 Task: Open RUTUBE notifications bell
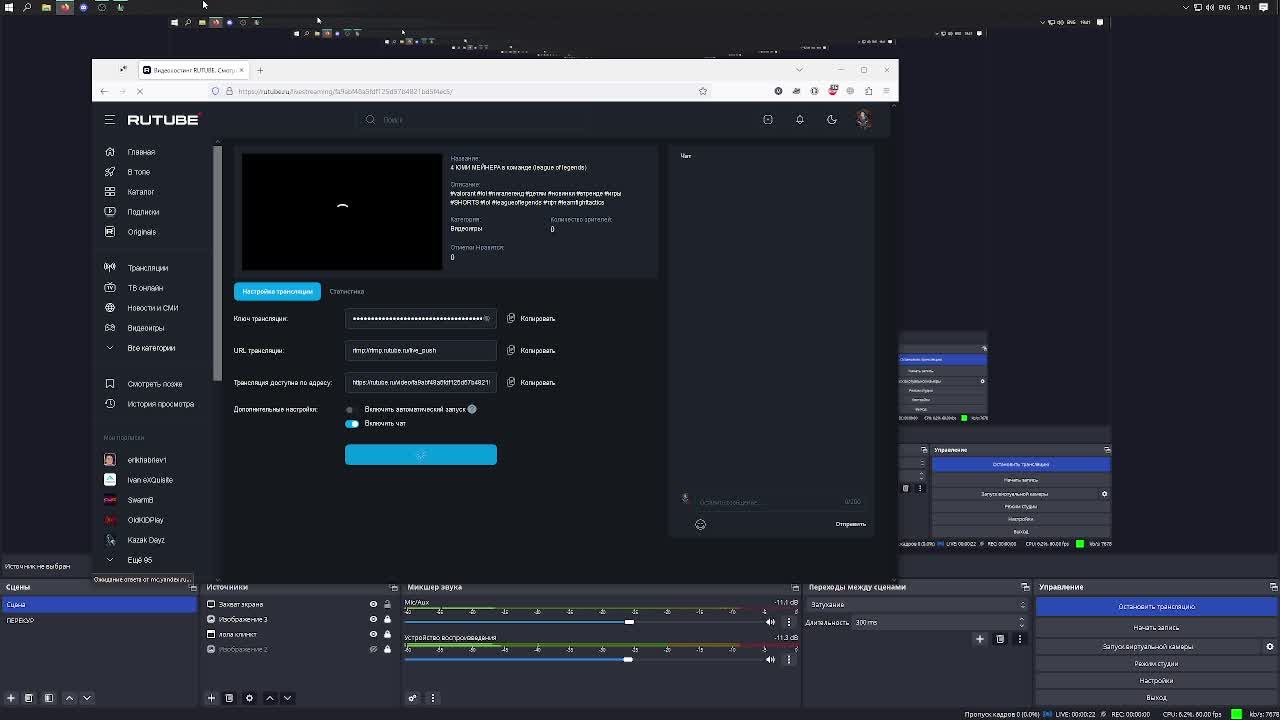tap(800, 120)
